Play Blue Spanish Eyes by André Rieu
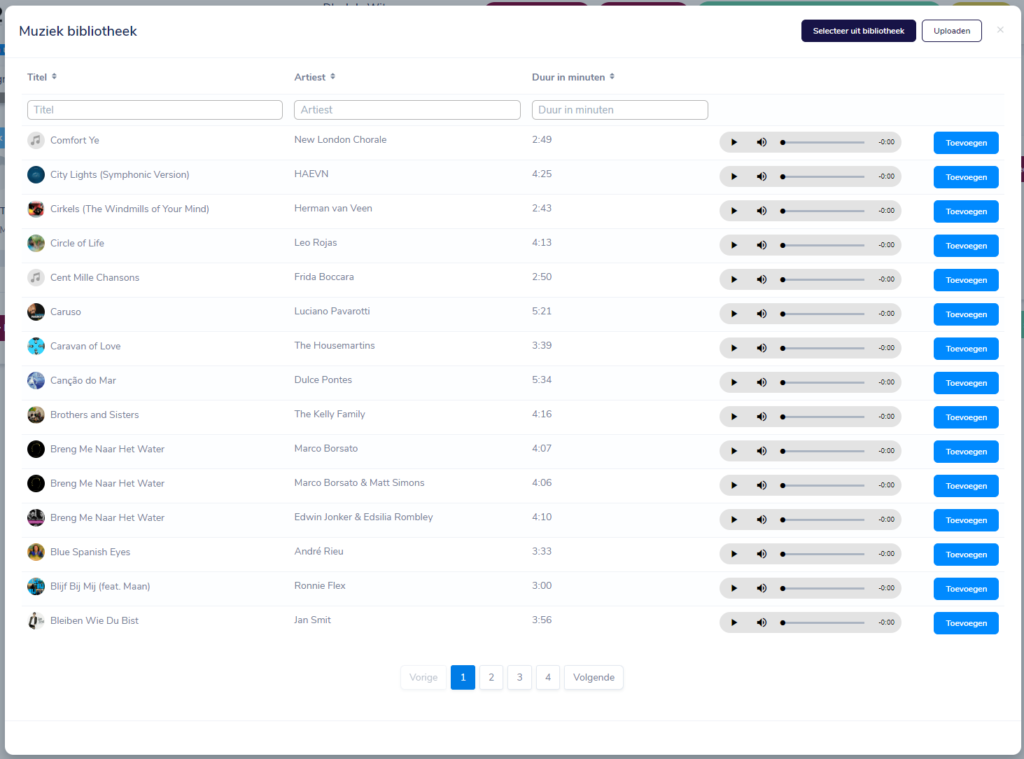This screenshot has width=1024, height=759. [x=734, y=553]
